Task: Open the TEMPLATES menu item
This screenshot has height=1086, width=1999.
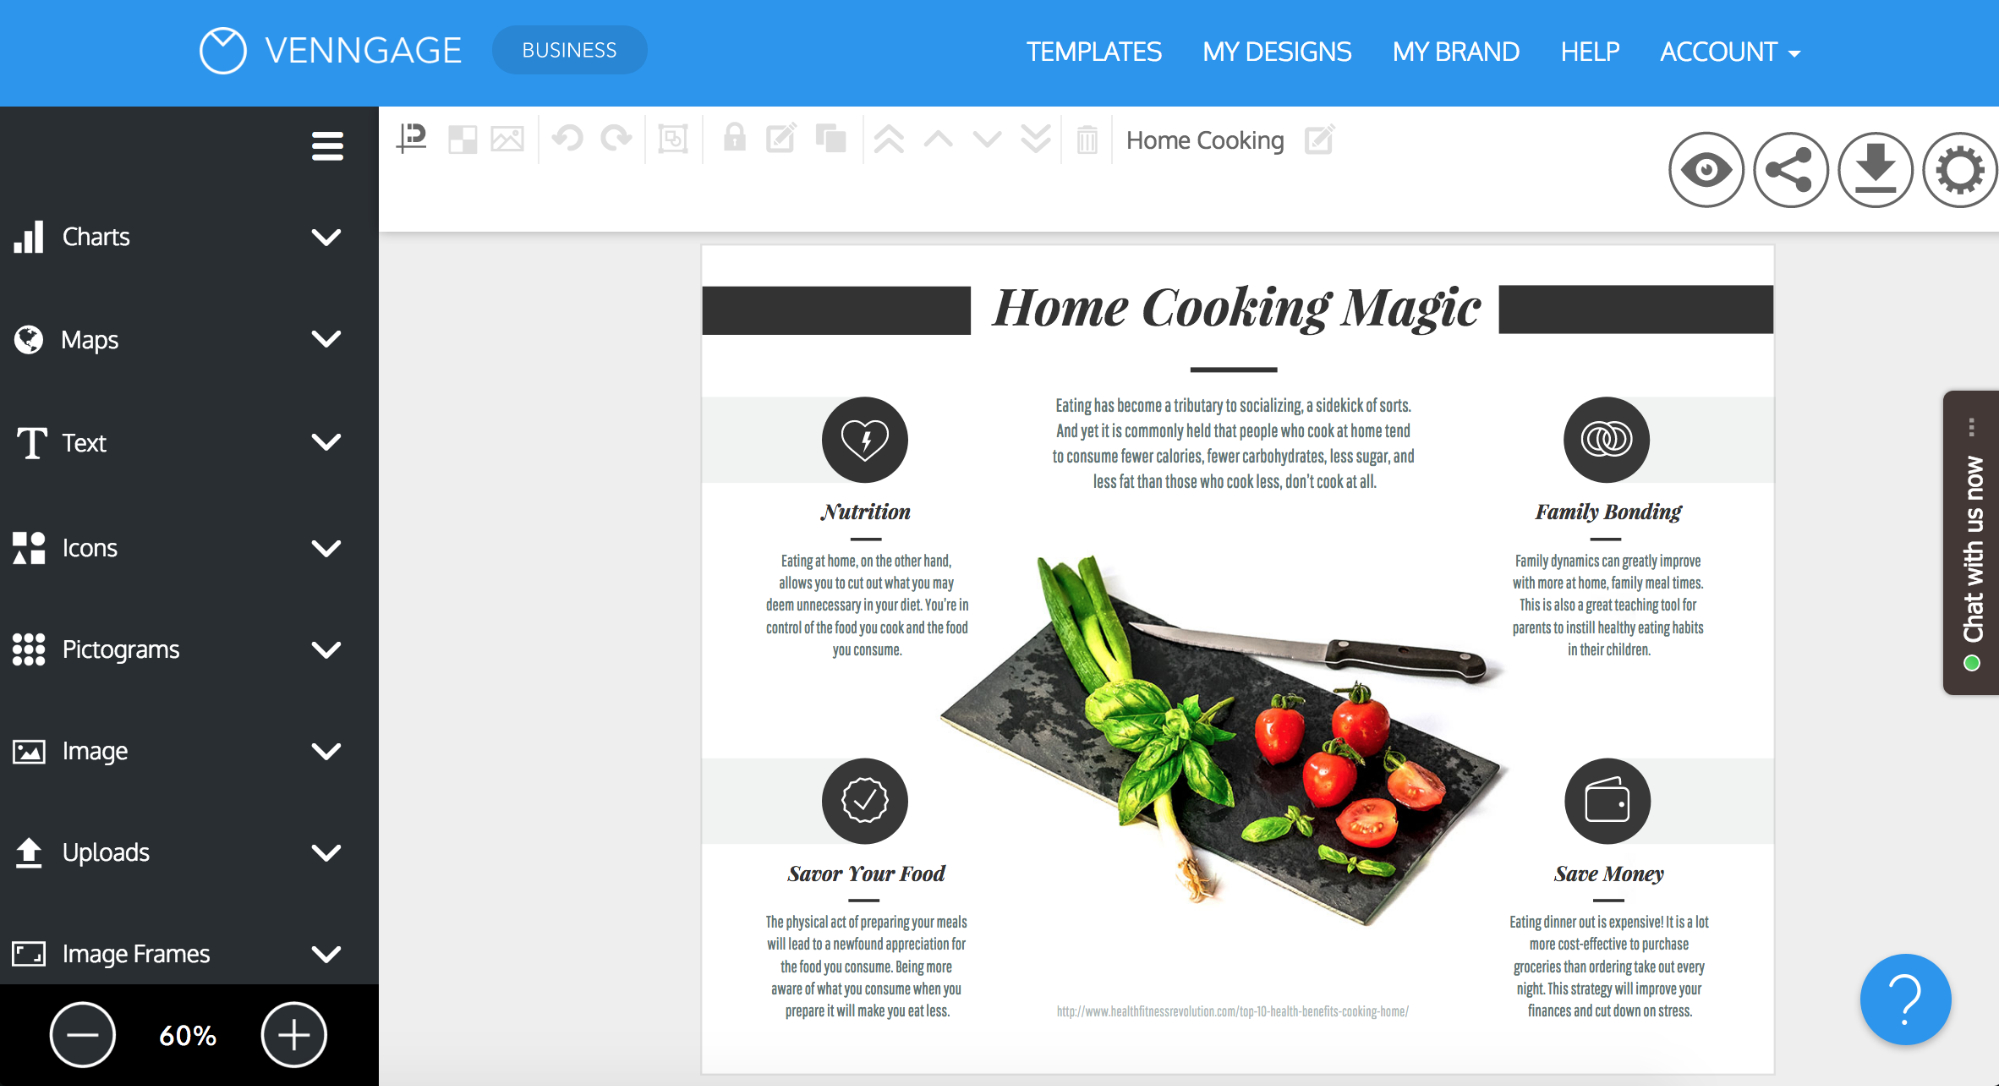Action: 1094,51
